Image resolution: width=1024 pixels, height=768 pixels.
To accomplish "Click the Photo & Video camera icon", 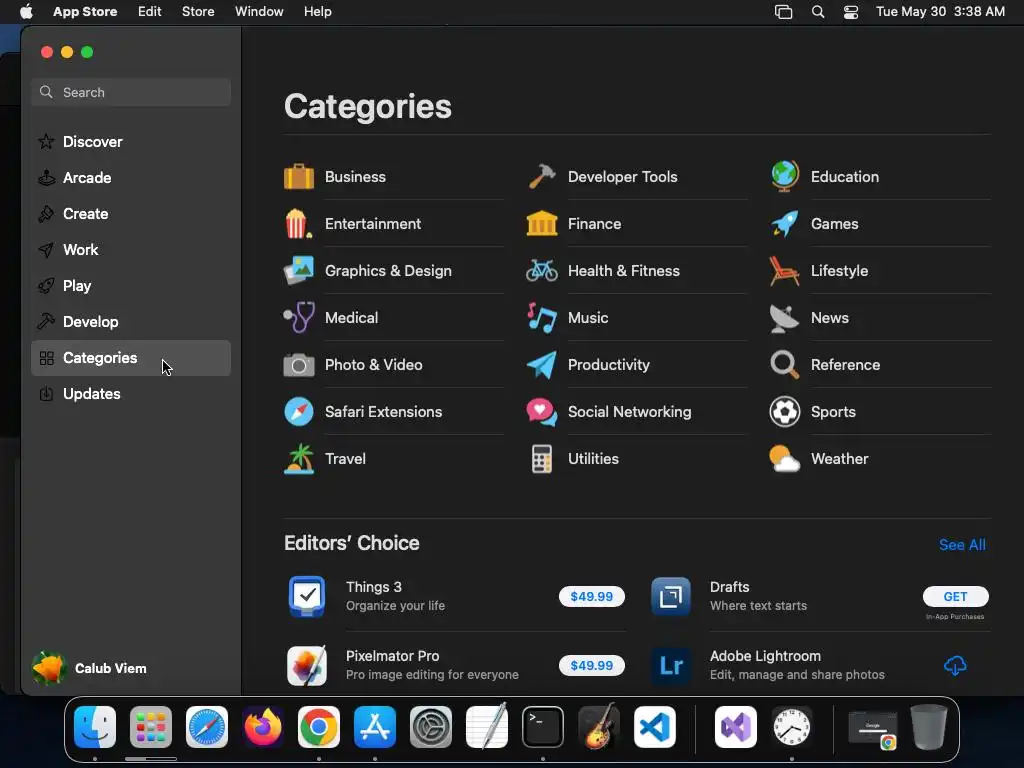I will point(299,365).
